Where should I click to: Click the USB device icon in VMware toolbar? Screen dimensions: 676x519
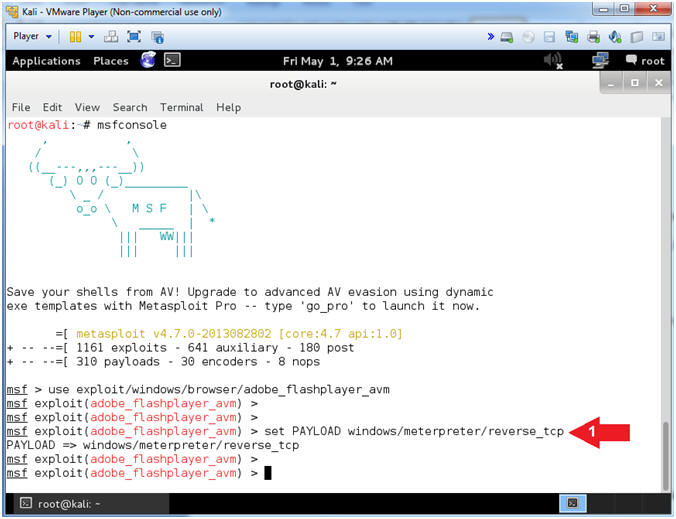coord(637,37)
